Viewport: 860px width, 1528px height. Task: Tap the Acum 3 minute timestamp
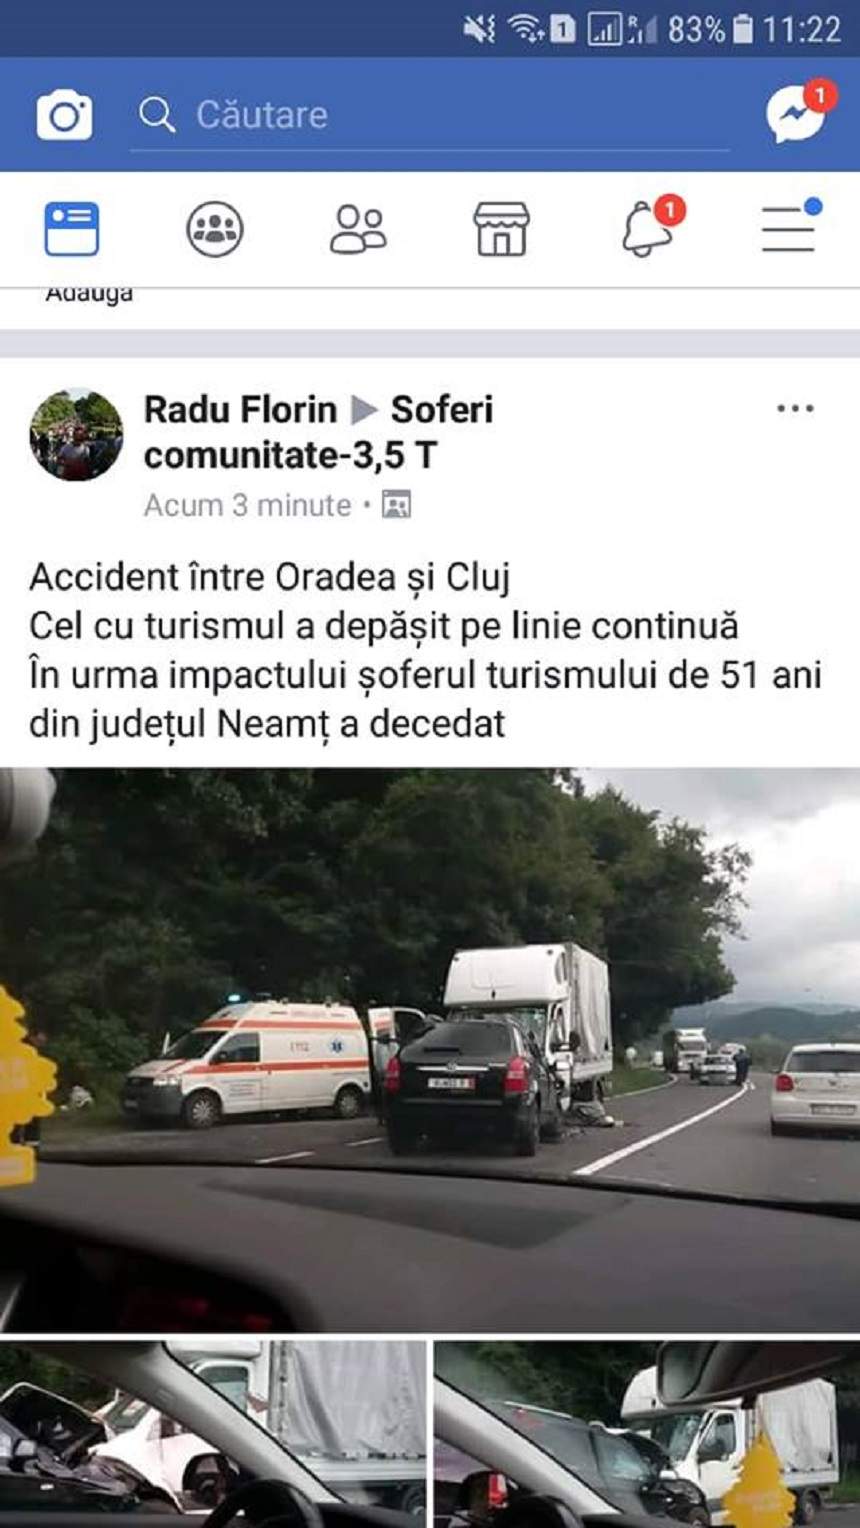coord(247,505)
